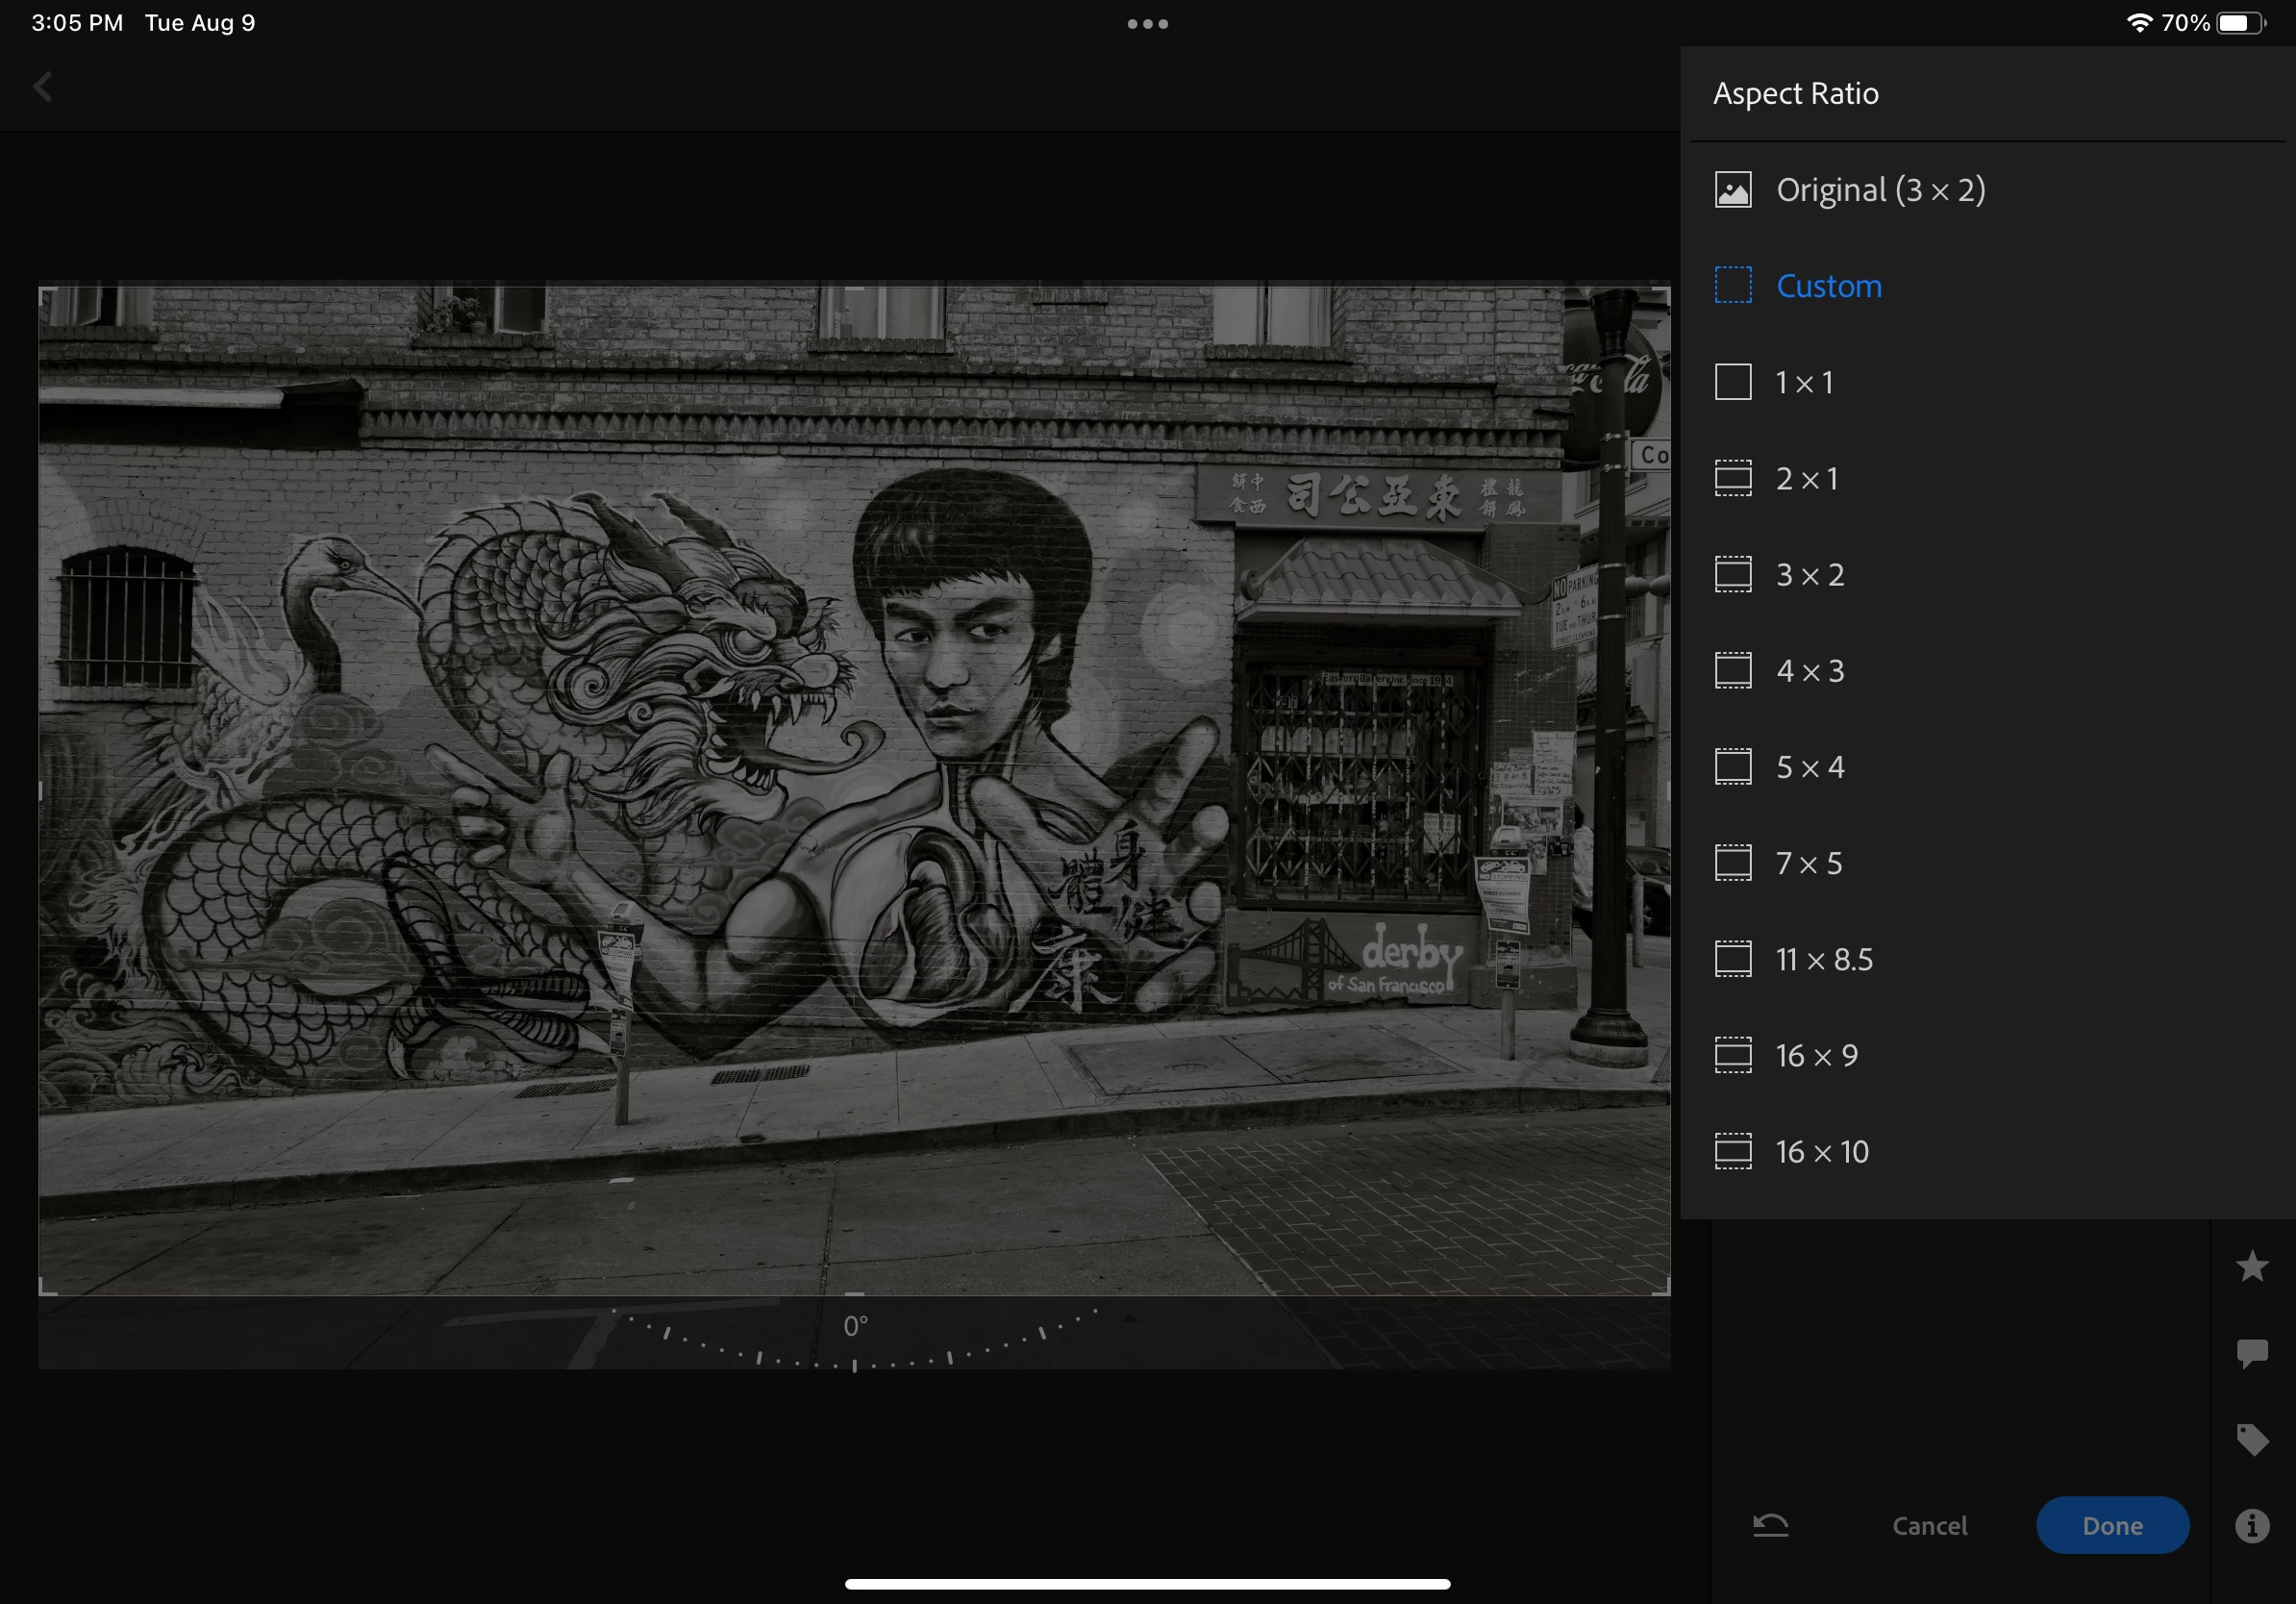The image size is (2296, 1604).
Task: Click the reset crop undo arrow
Action: pos(1770,1525)
